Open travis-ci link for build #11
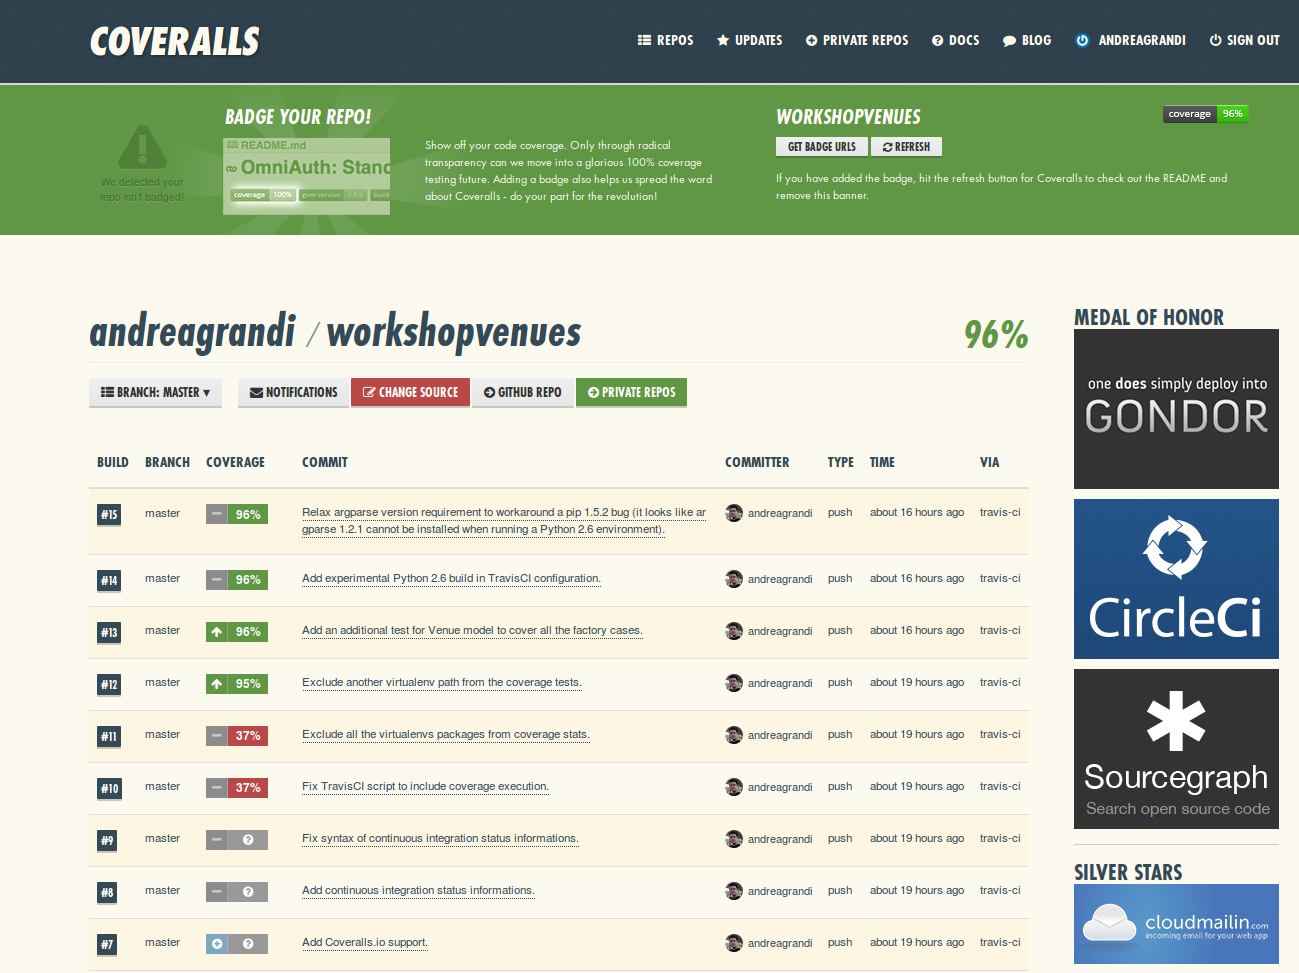Image resolution: width=1299 pixels, height=973 pixels. click(1000, 735)
